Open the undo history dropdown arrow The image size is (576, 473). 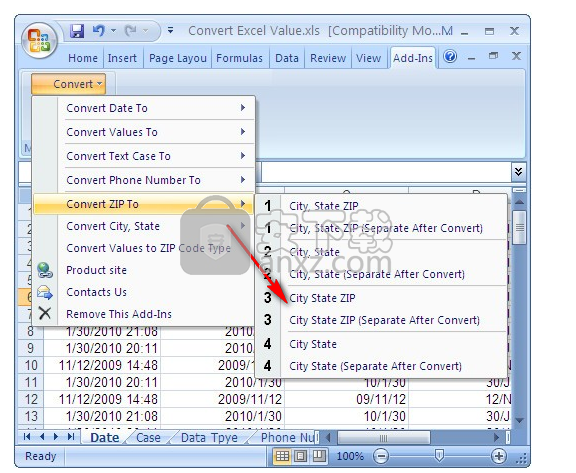pos(114,30)
